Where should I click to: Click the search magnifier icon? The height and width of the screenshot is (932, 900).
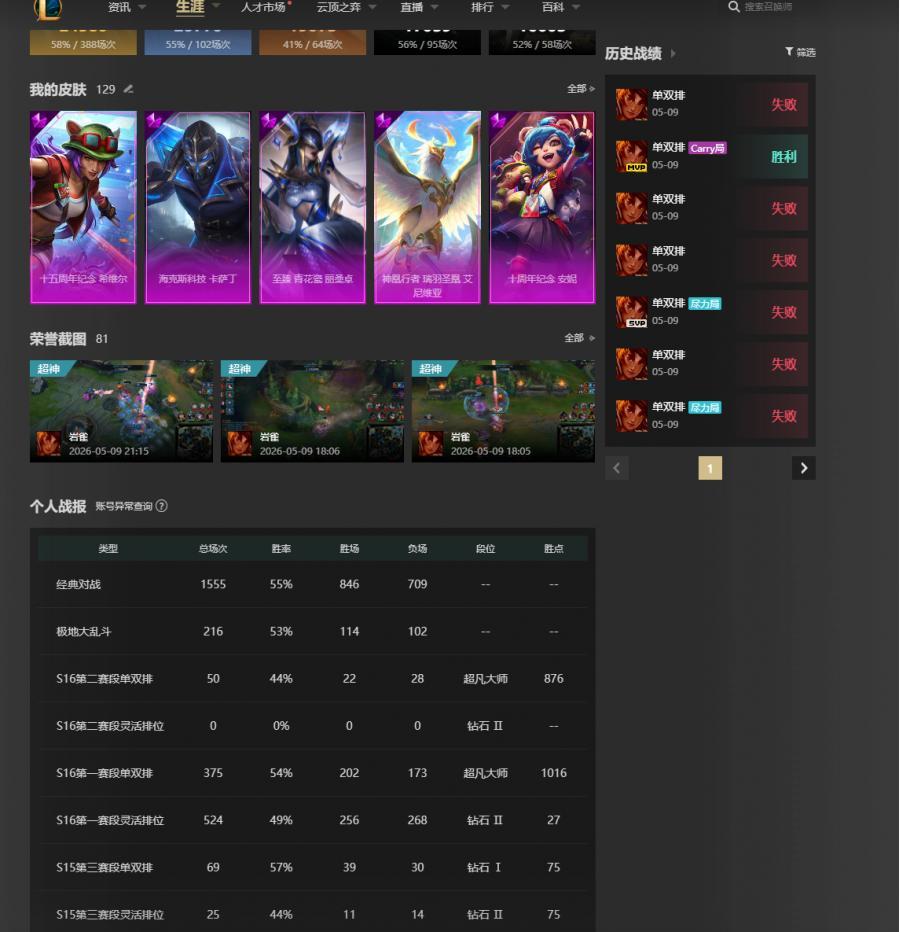point(734,7)
